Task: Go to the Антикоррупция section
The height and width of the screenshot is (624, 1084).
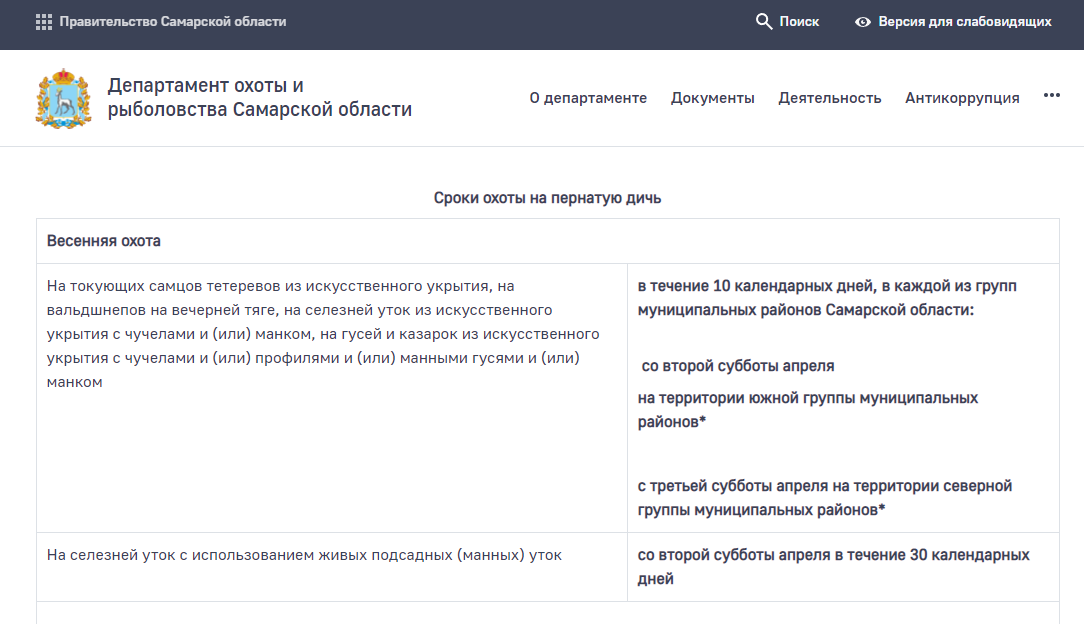Action: tap(962, 98)
